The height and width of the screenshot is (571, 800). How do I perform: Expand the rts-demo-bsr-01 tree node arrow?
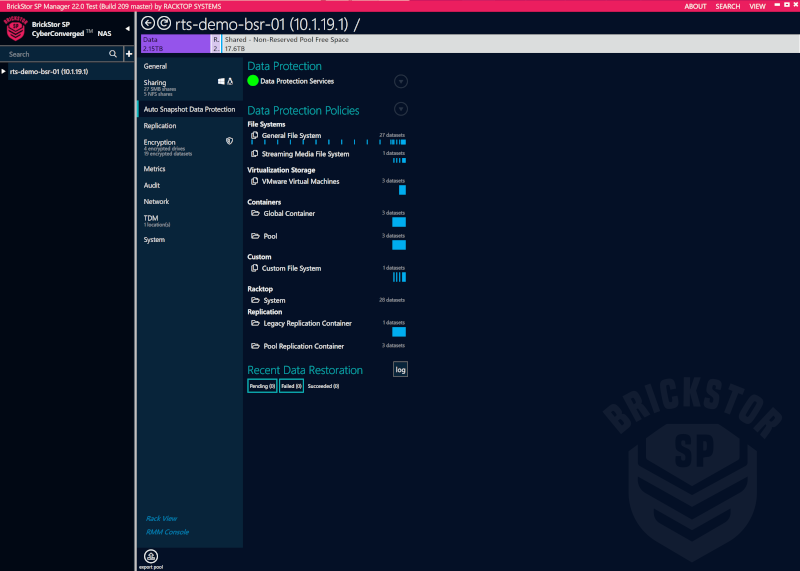click(4, 71)
